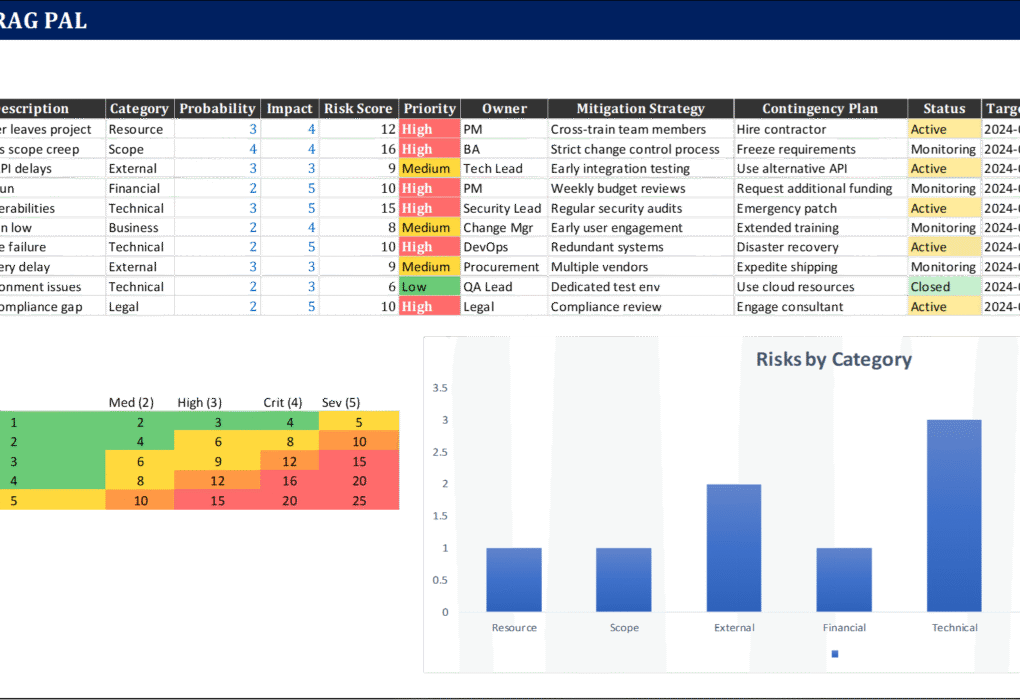Click the yellow matrix cell showing 9

point(217,462)
